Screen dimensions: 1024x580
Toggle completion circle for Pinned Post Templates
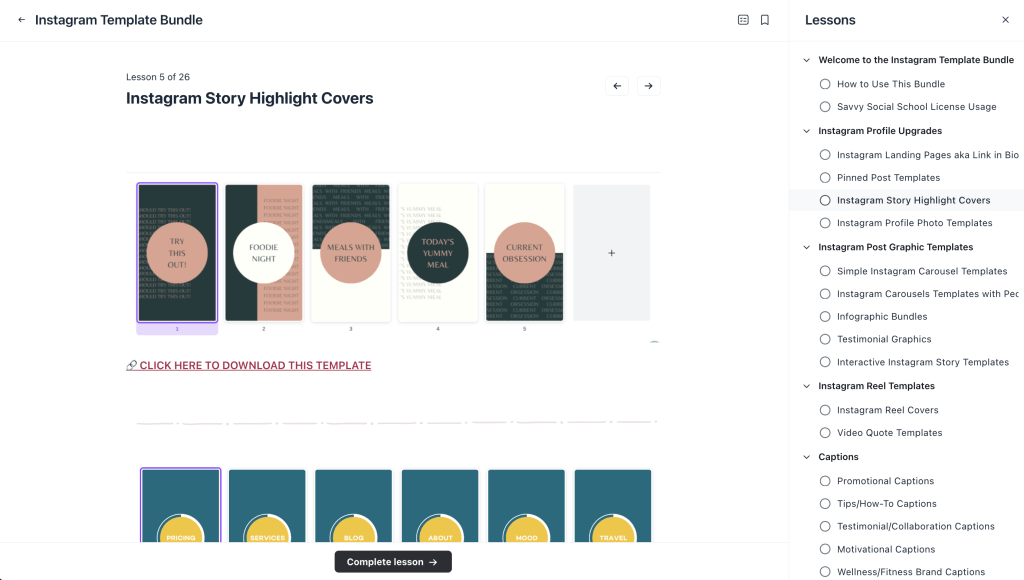[x=825, y=178]
